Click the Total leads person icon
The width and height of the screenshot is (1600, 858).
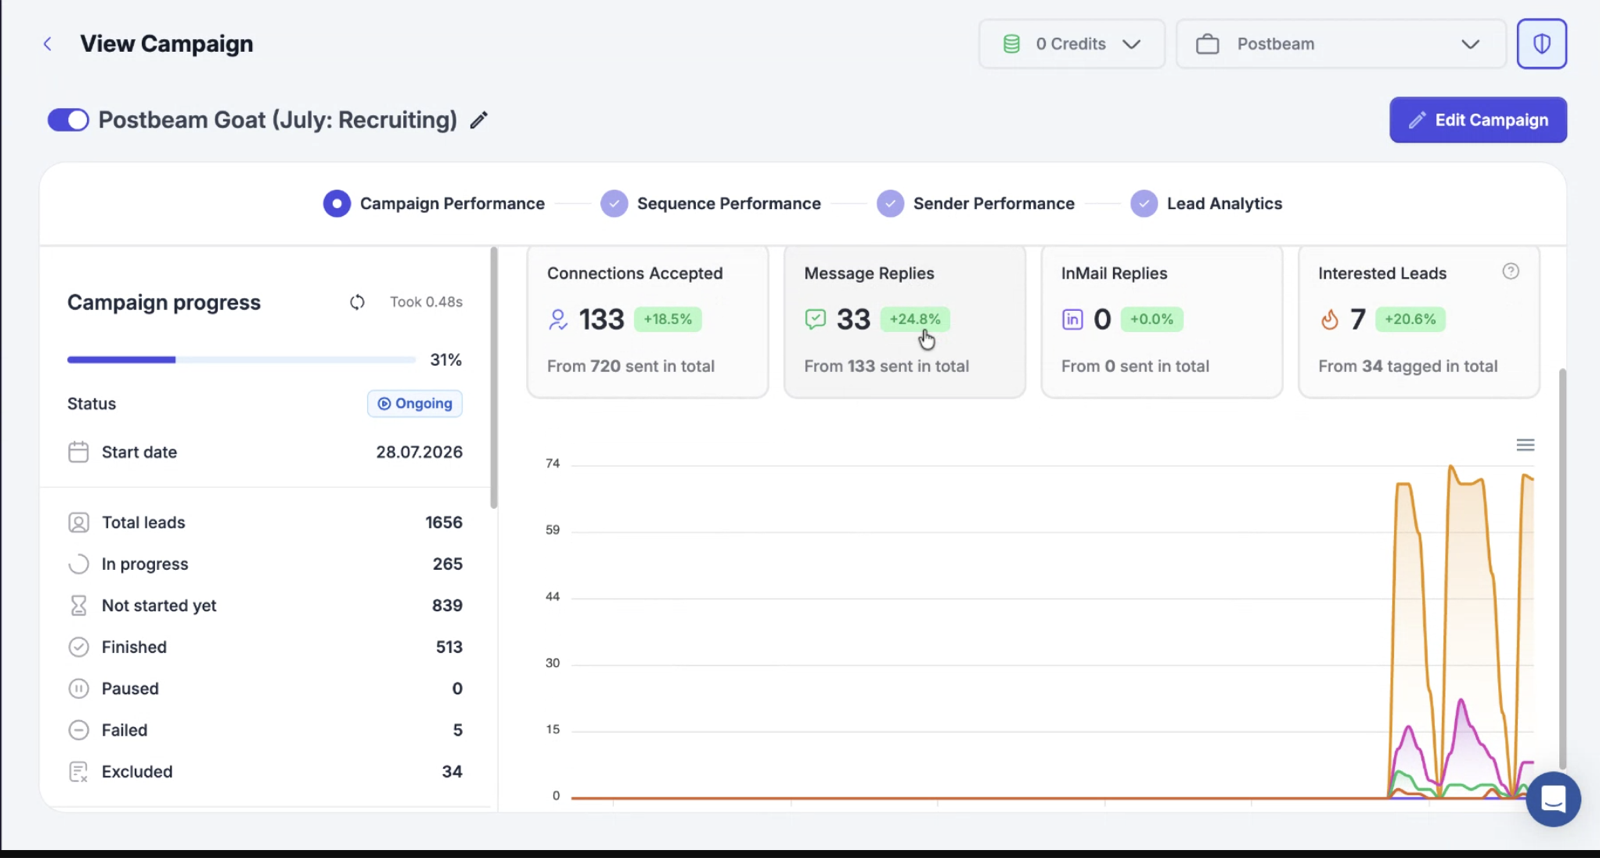[x=78, y=523]
